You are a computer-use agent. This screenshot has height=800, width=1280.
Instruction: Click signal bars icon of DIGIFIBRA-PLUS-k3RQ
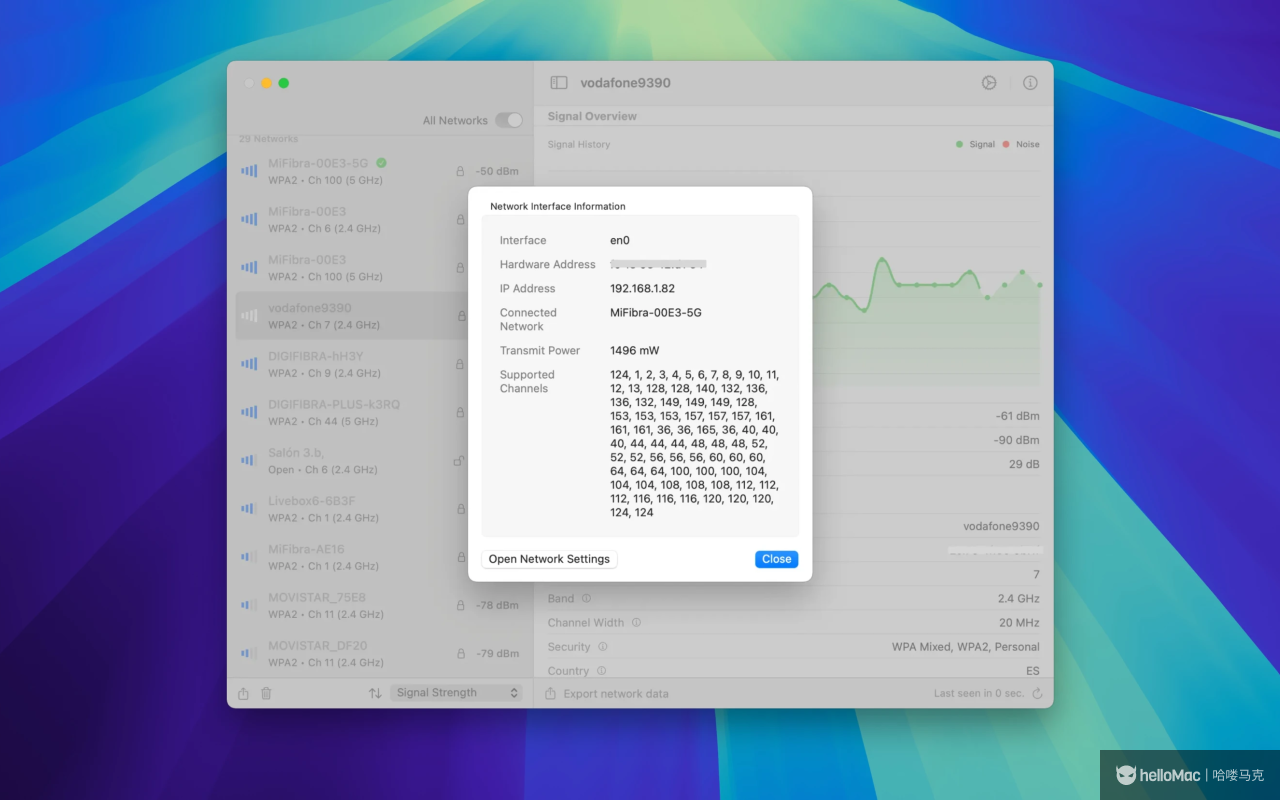(249, 412)
